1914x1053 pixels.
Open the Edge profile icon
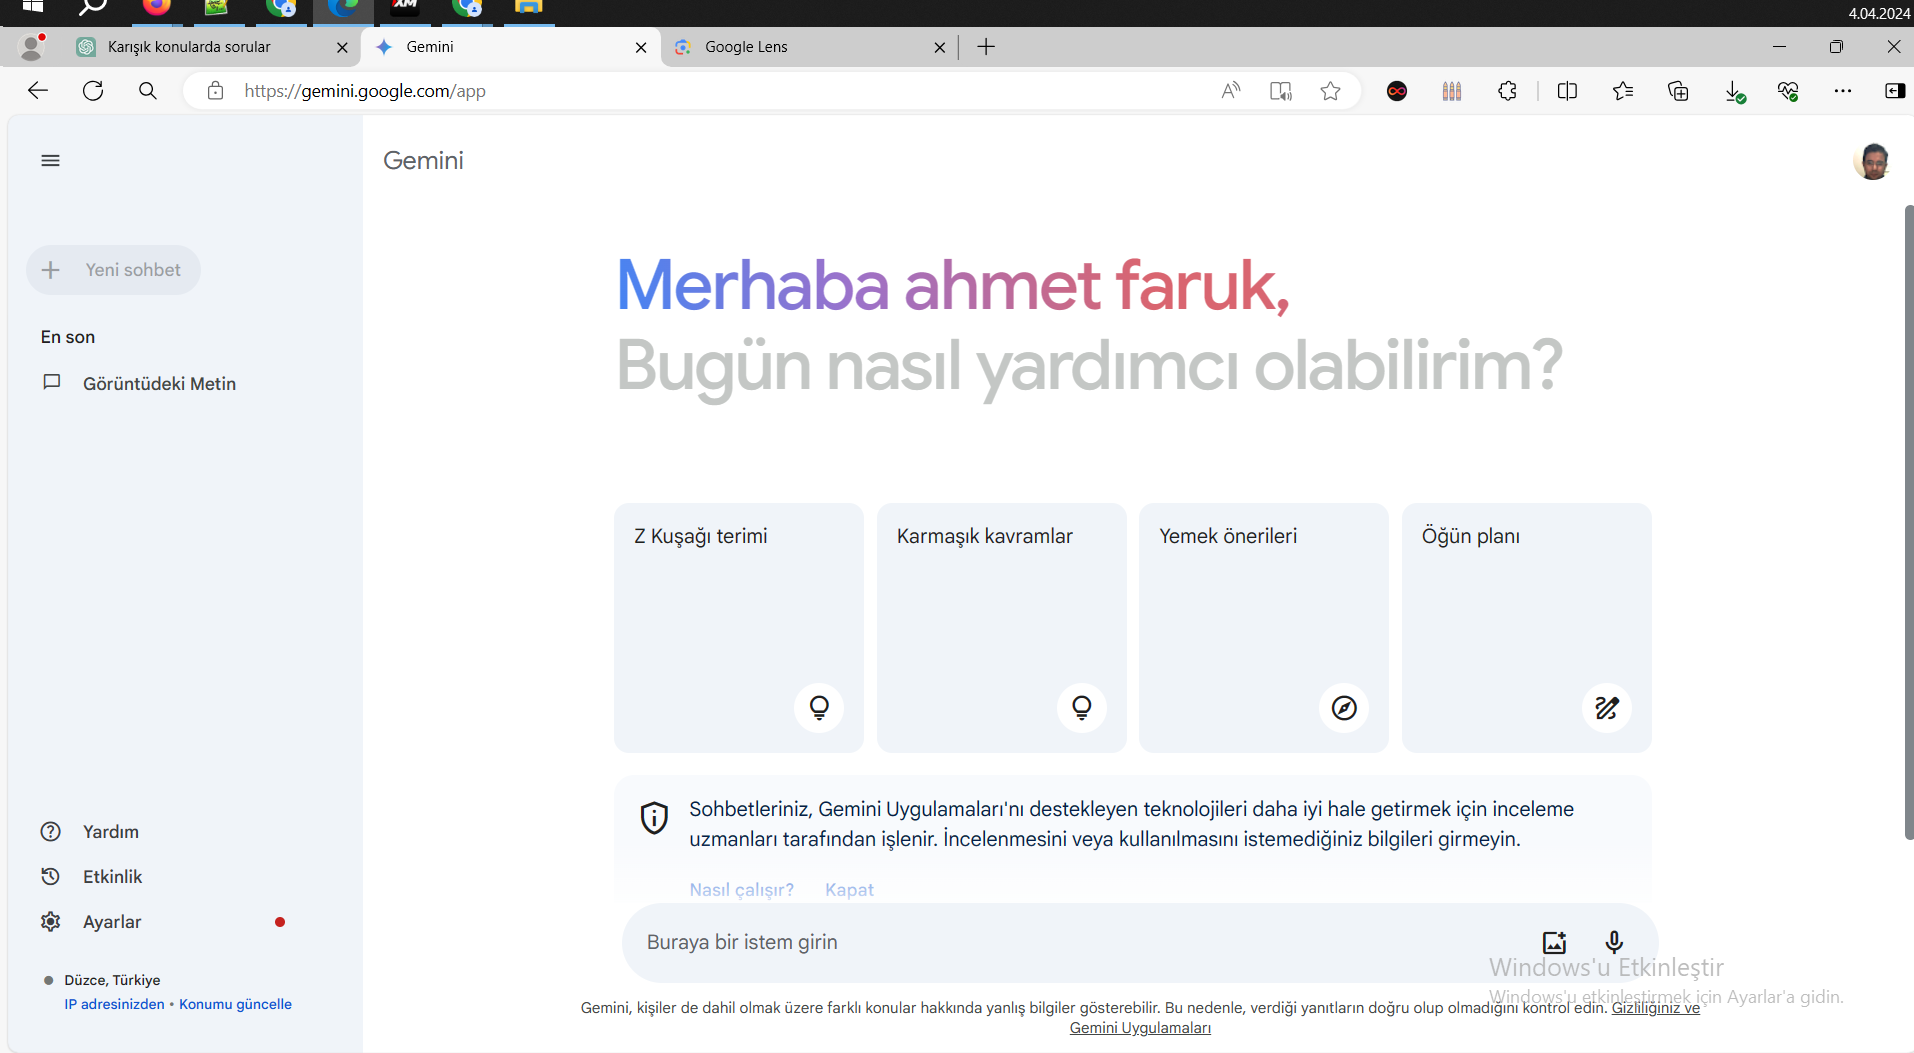(33, 47)
